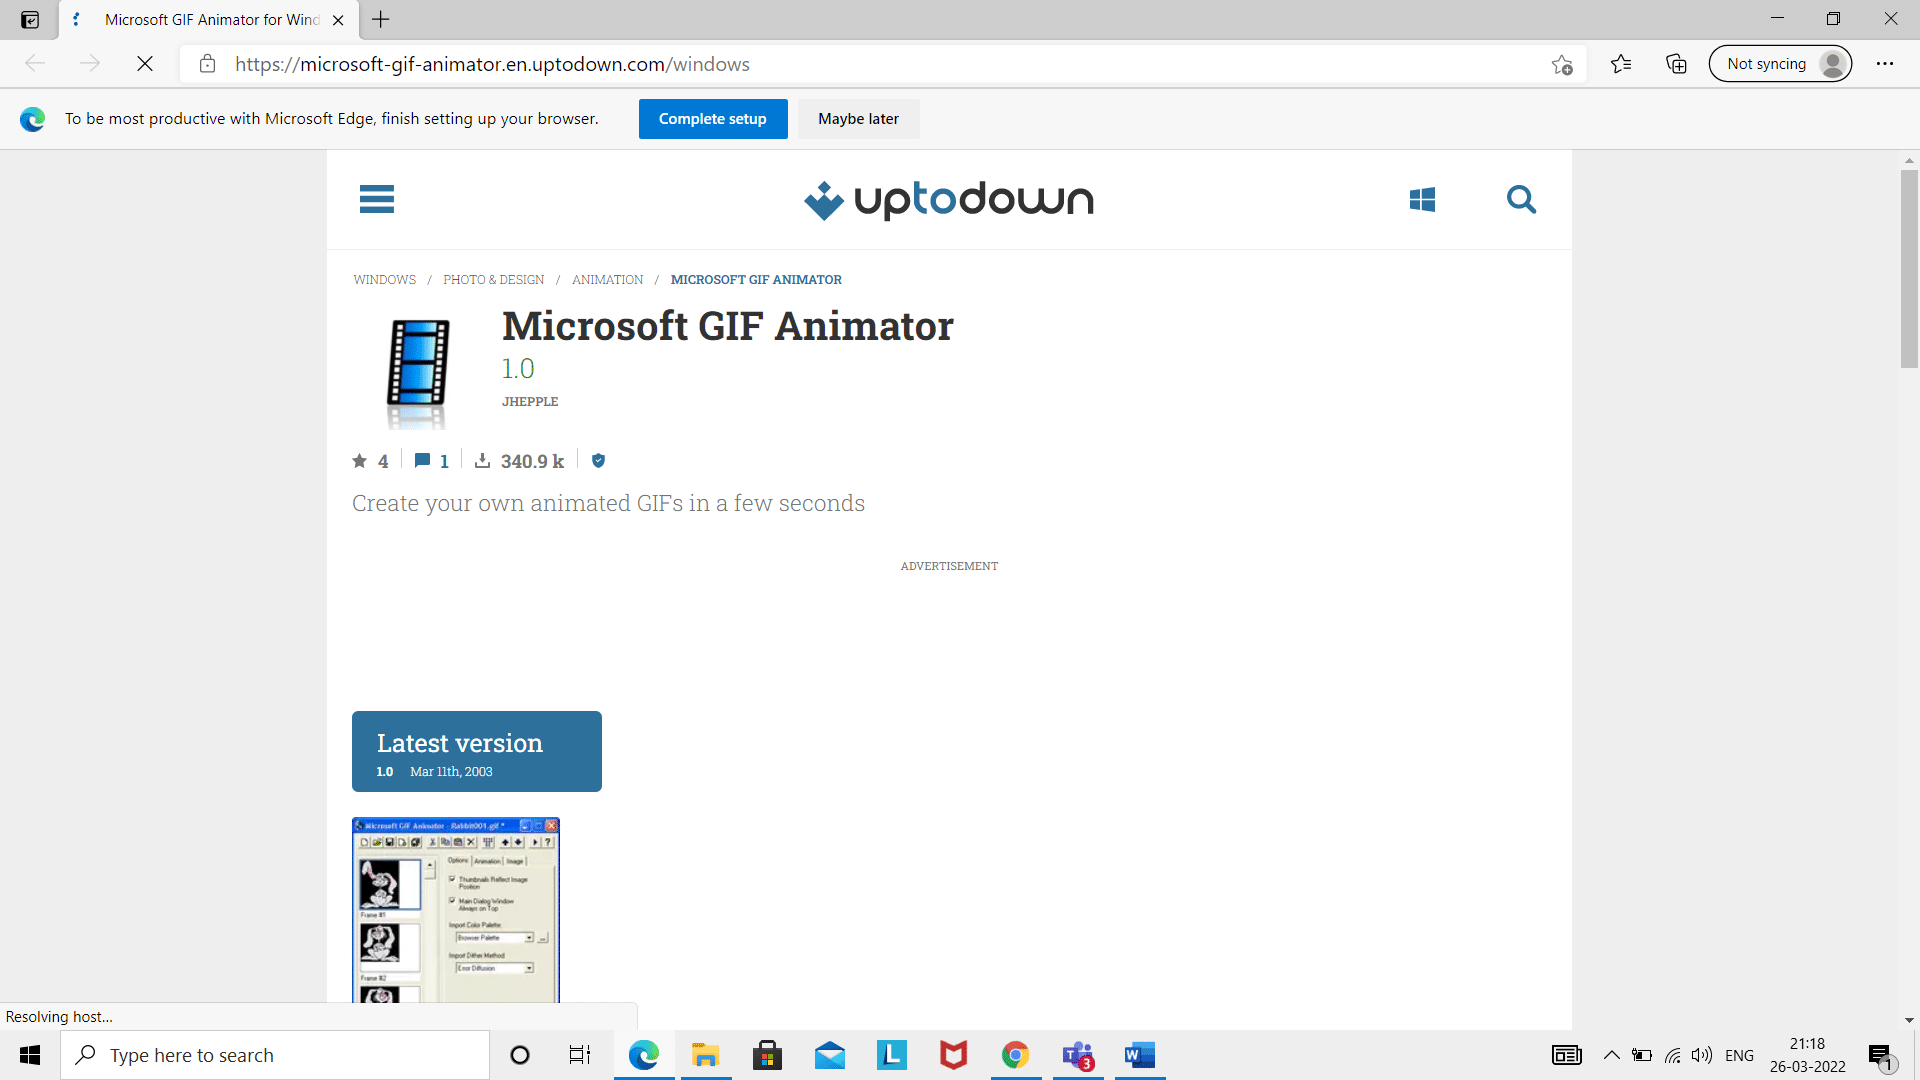Click the Microsoft GIF Animator screenshot thumbnail

click(456, 910)
